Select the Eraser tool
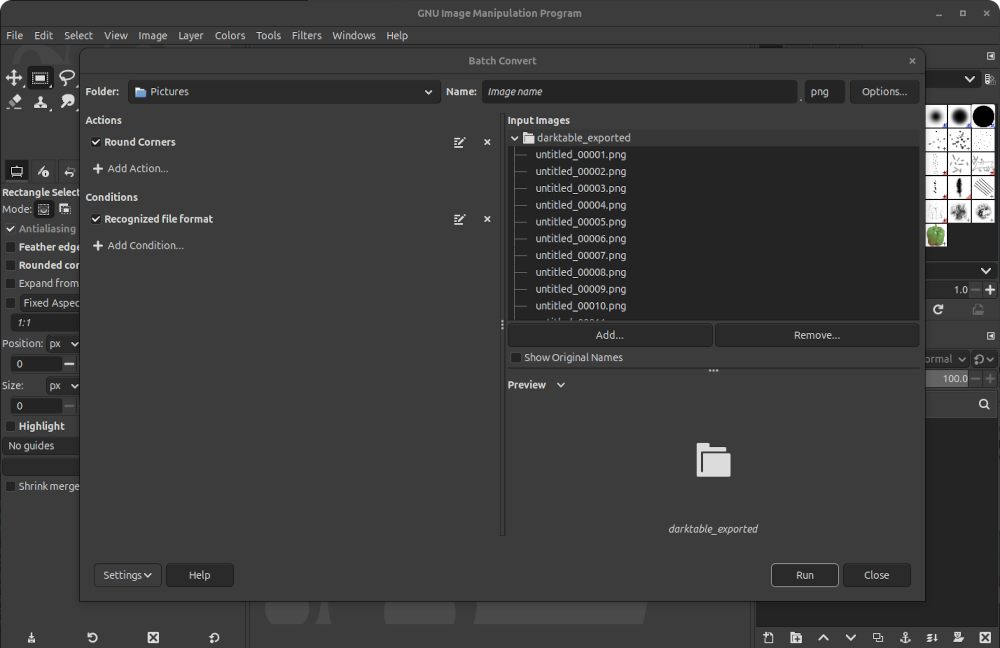This screenshot has height=648, width=1000. 14,101
